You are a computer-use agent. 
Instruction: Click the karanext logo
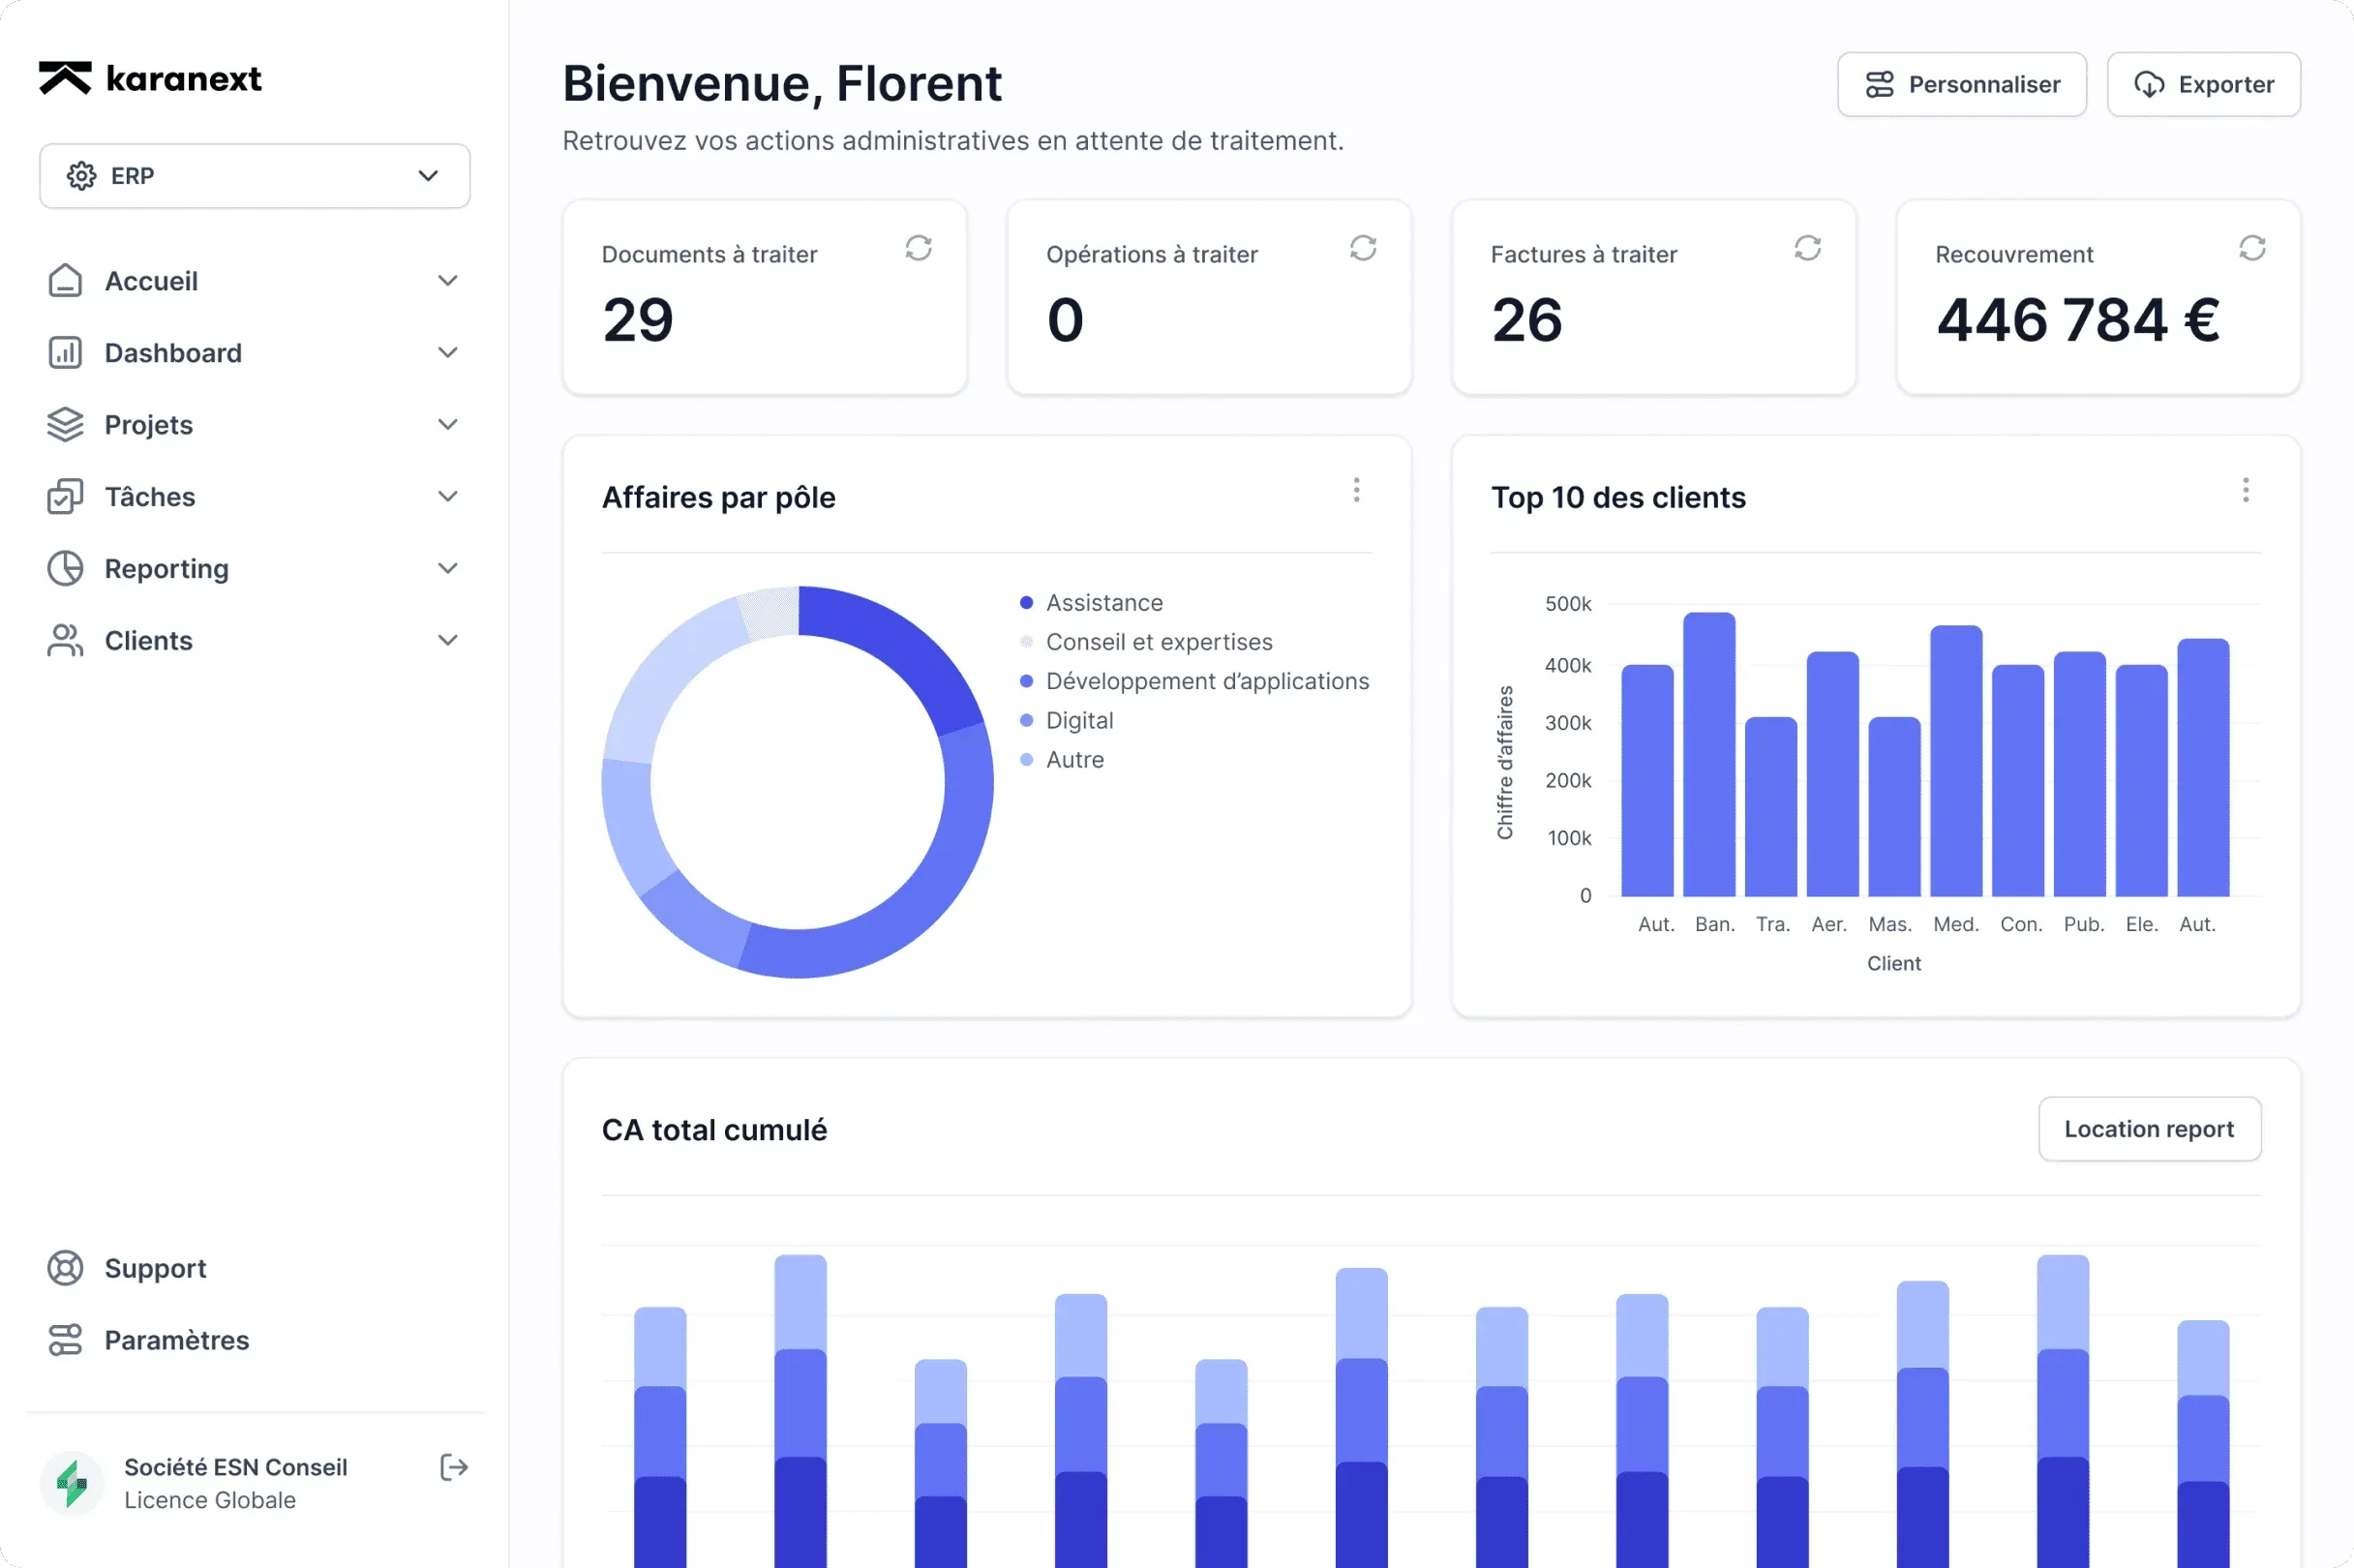[x=150, y=78]
